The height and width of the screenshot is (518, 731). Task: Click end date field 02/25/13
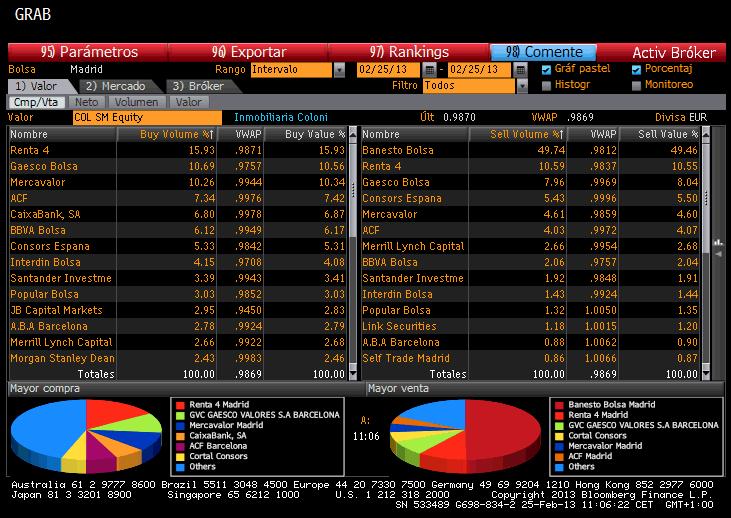[x=480, y=70]
